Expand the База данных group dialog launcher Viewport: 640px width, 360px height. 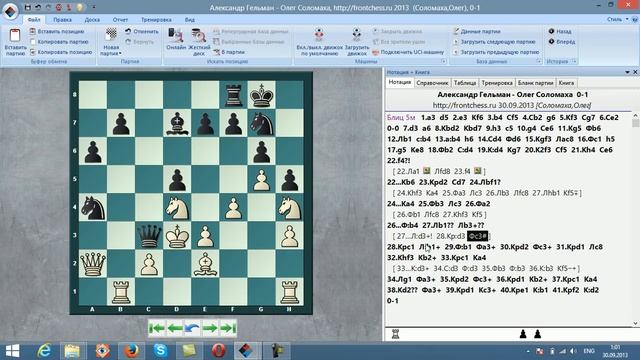tap(539, 61)
